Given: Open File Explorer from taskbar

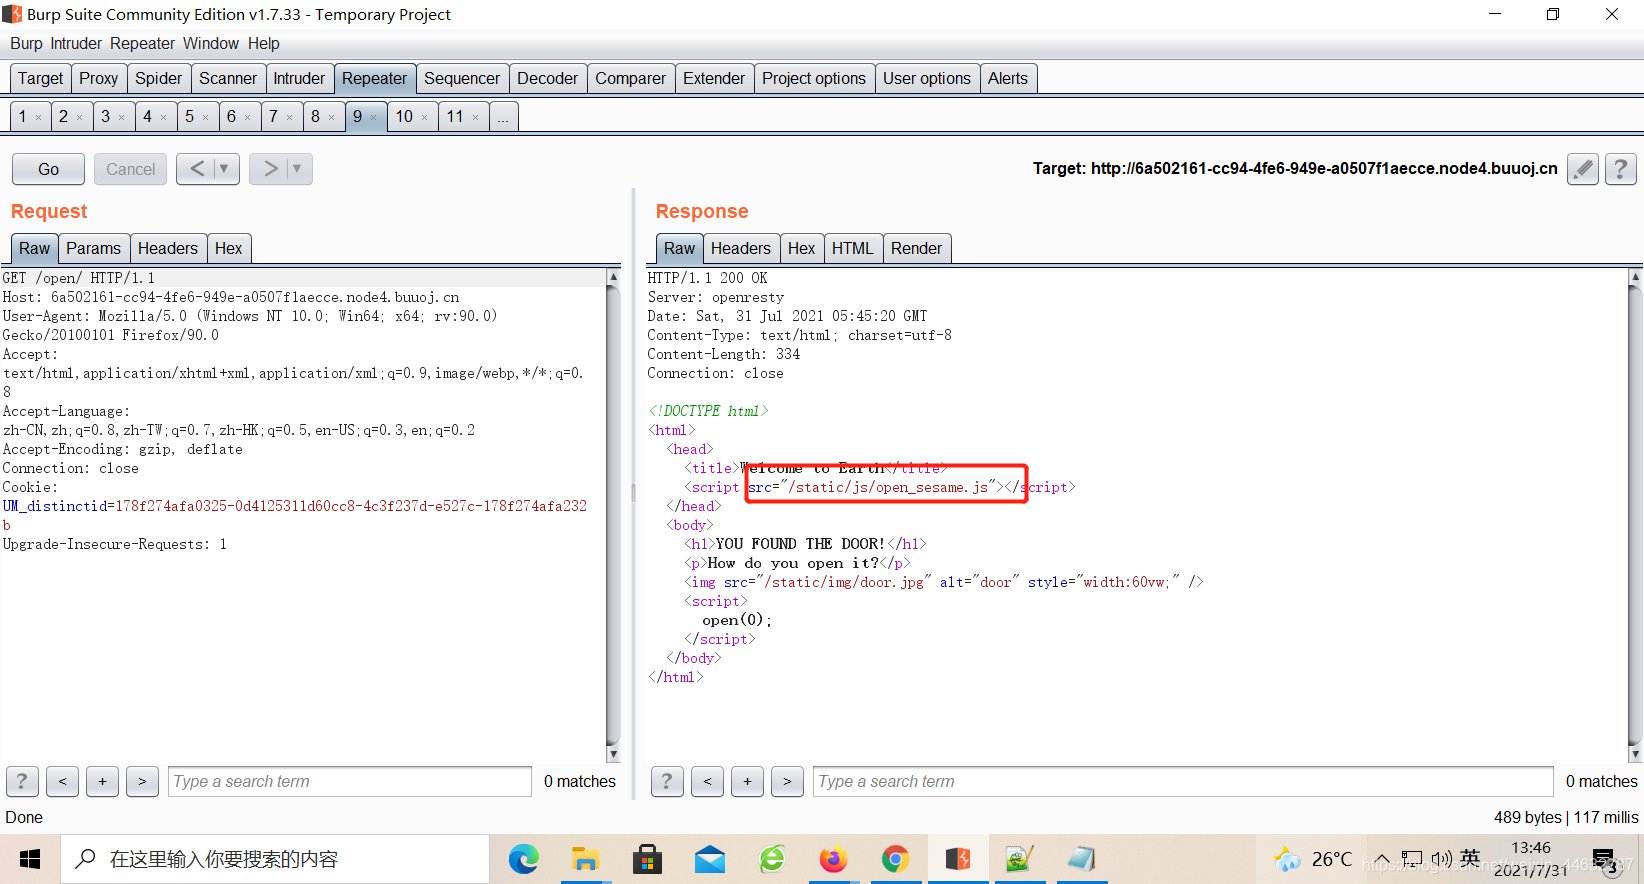Looking at the screenshot, I should [x=585, y=859].
